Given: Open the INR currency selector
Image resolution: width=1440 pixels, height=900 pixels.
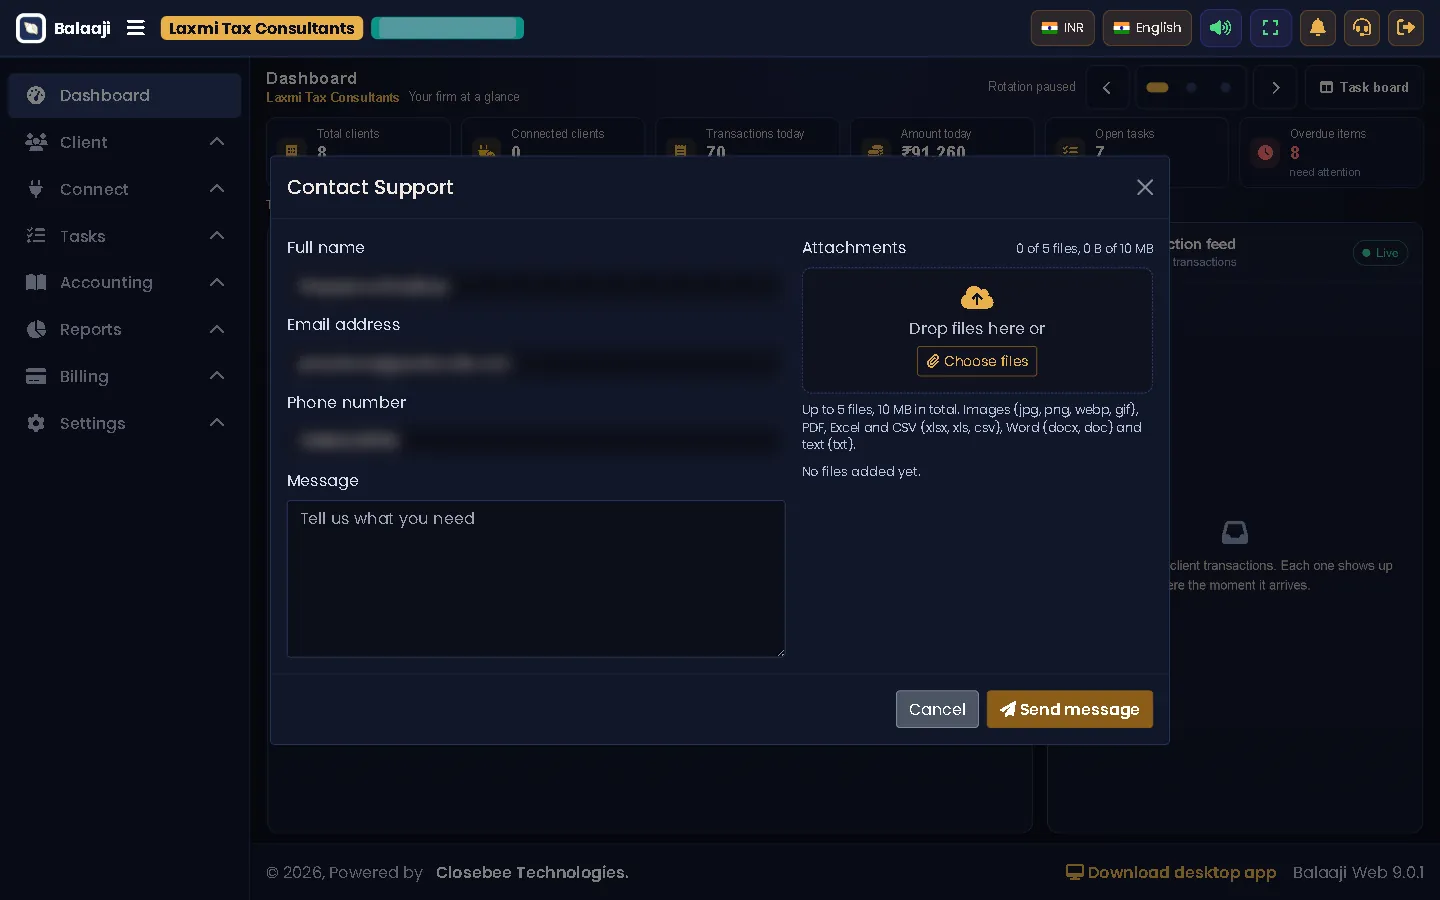Looking at the screenshot, I should 1063,28.
